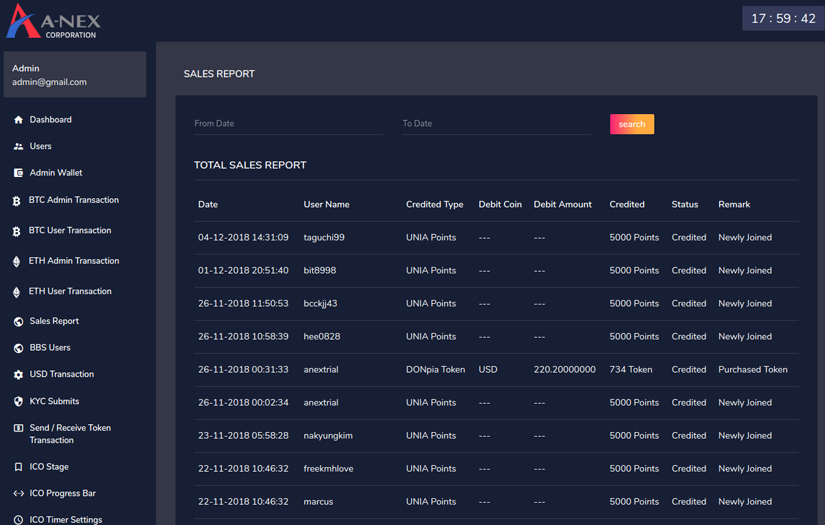Open the Users menu item
The image size is (825, 525).
[41, 146]
